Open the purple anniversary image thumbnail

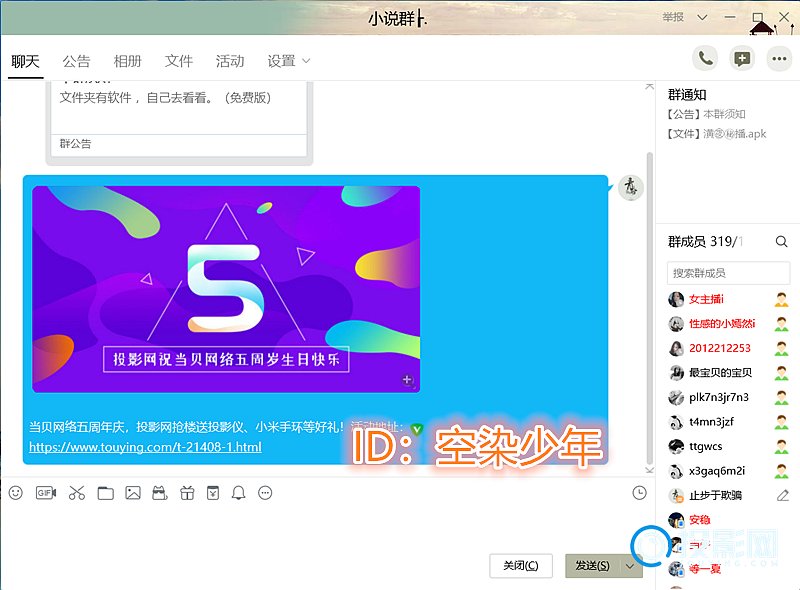click(226, 289)
